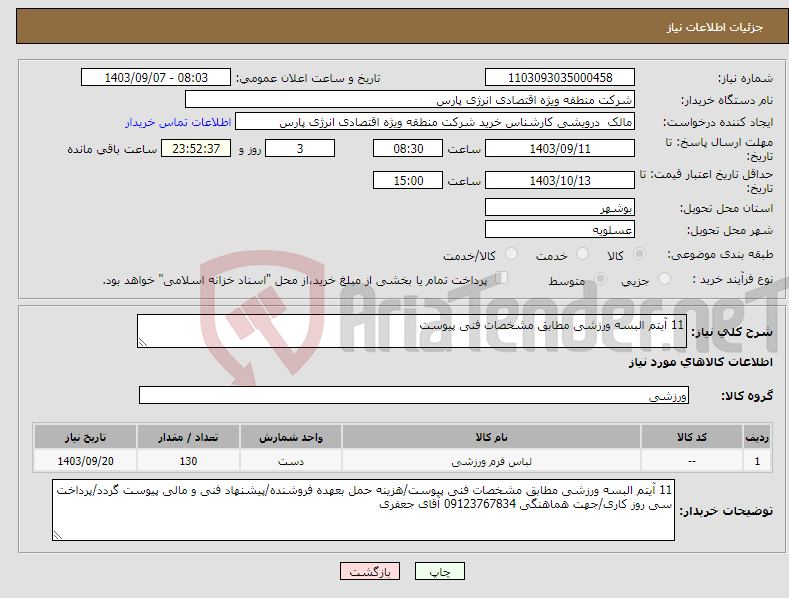Click the remaining time field 23:52:37

tap(196, 148)
